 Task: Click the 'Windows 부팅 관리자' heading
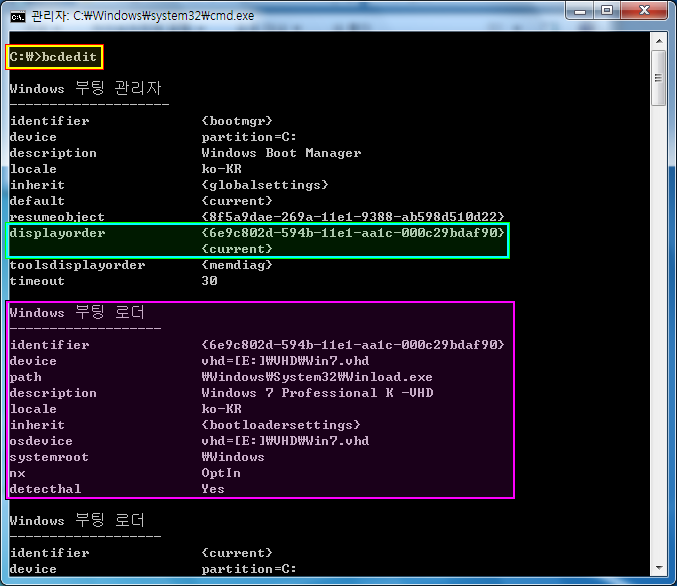[x=85, y=88]
